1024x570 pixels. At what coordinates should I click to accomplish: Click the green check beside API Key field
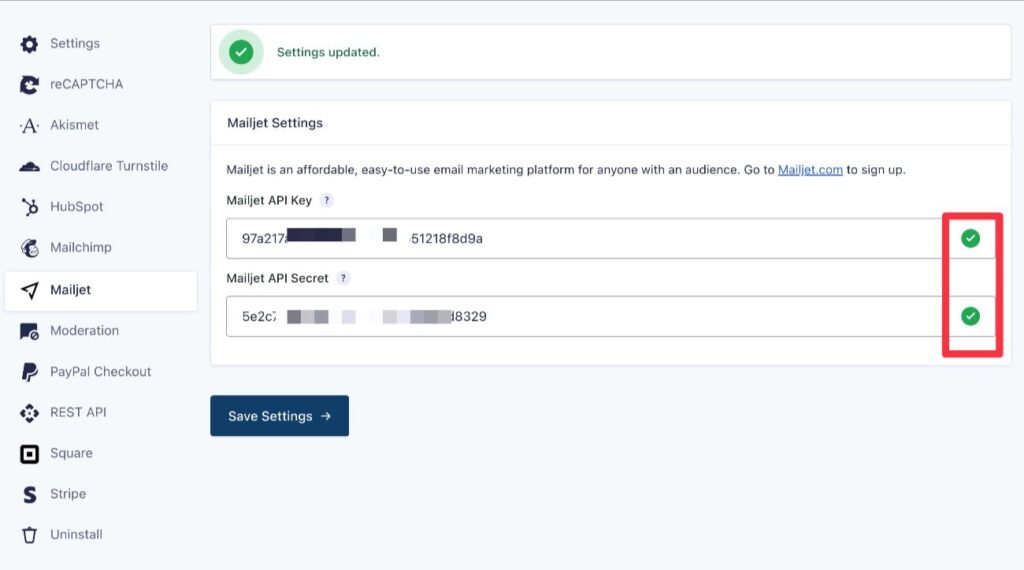(970, 238)
